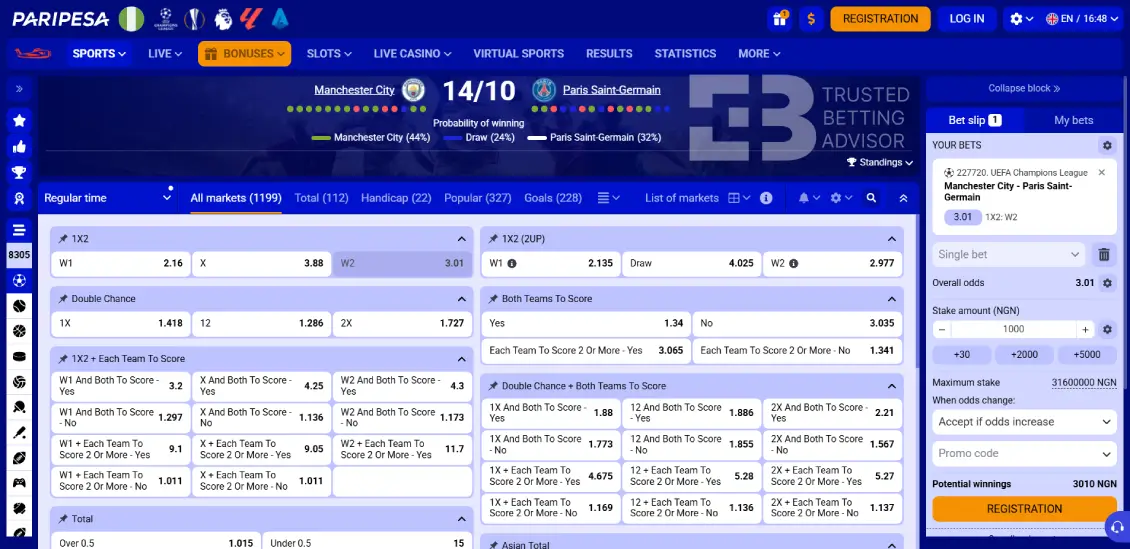Go to VIRTUAL SPORTS
The image size is (1130, 549).
(518, 53)
